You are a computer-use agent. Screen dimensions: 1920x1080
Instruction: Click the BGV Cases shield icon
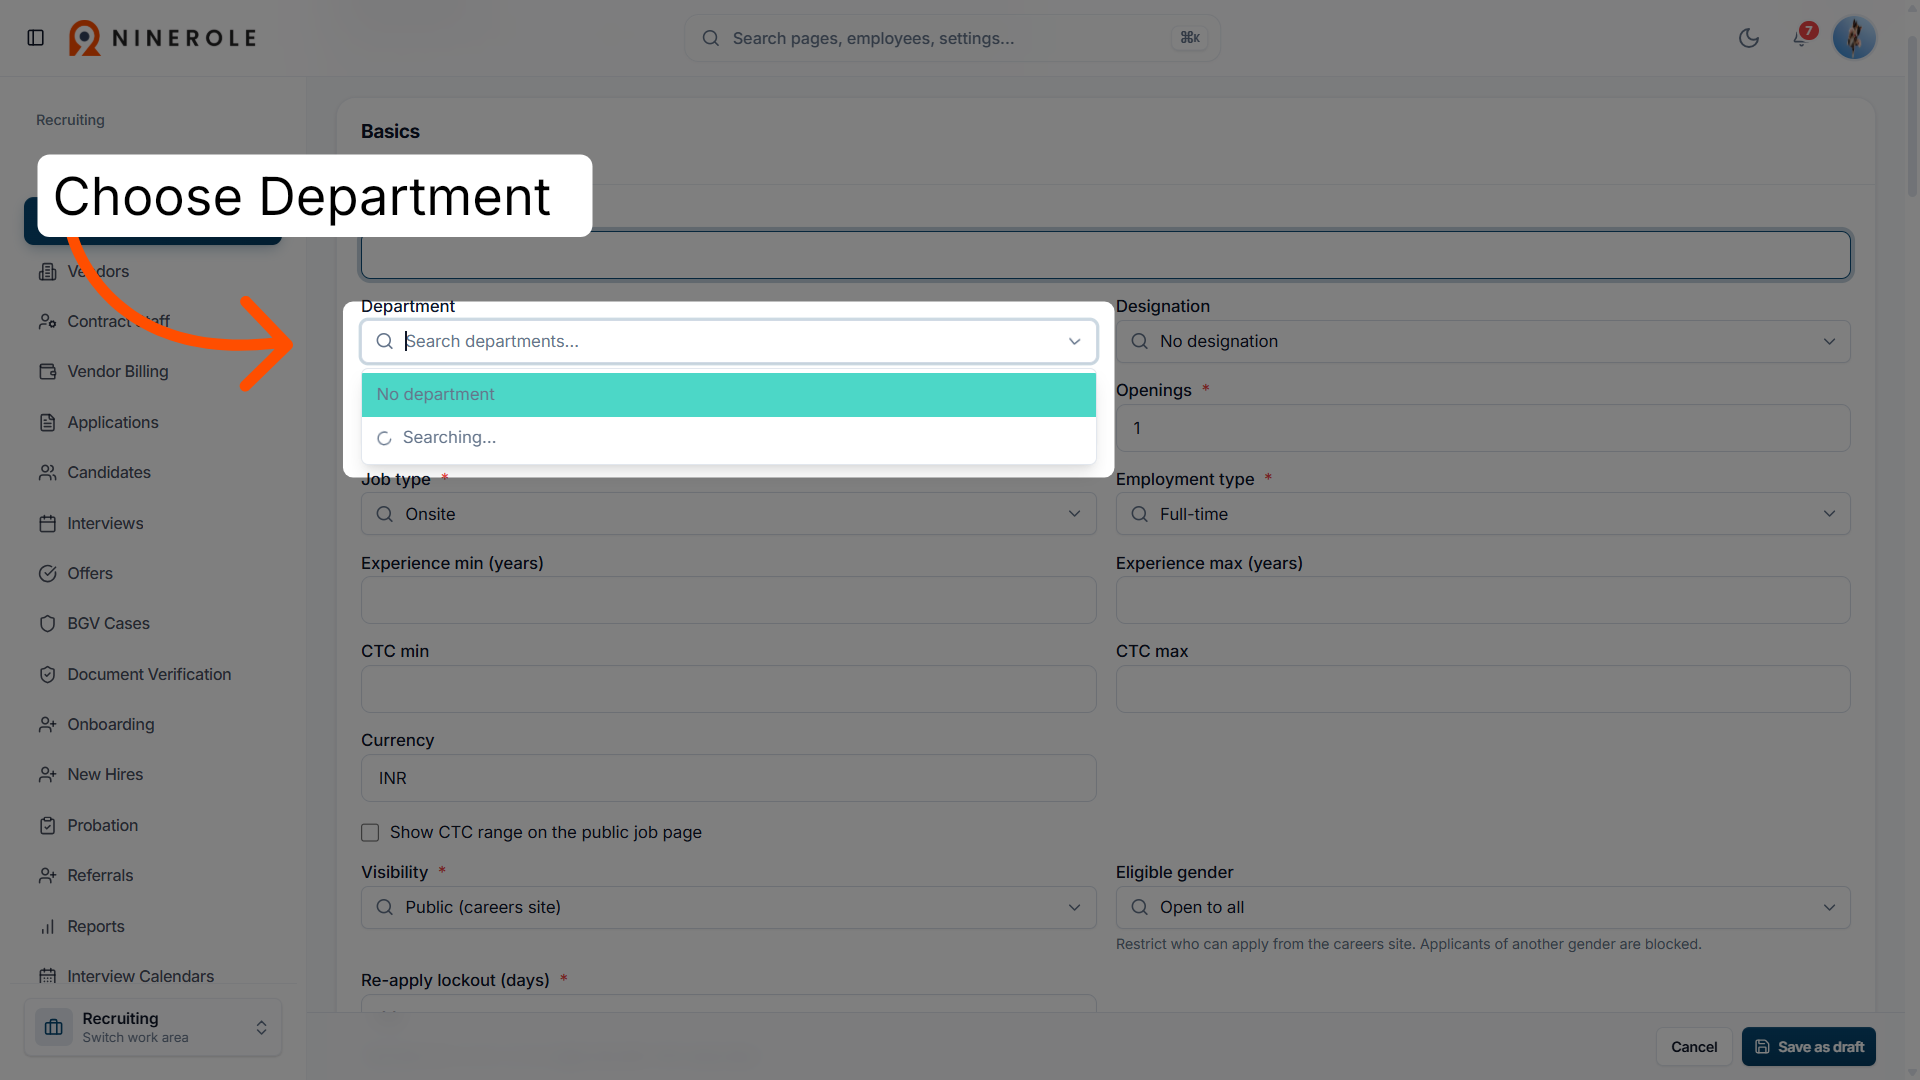point(47,623)
